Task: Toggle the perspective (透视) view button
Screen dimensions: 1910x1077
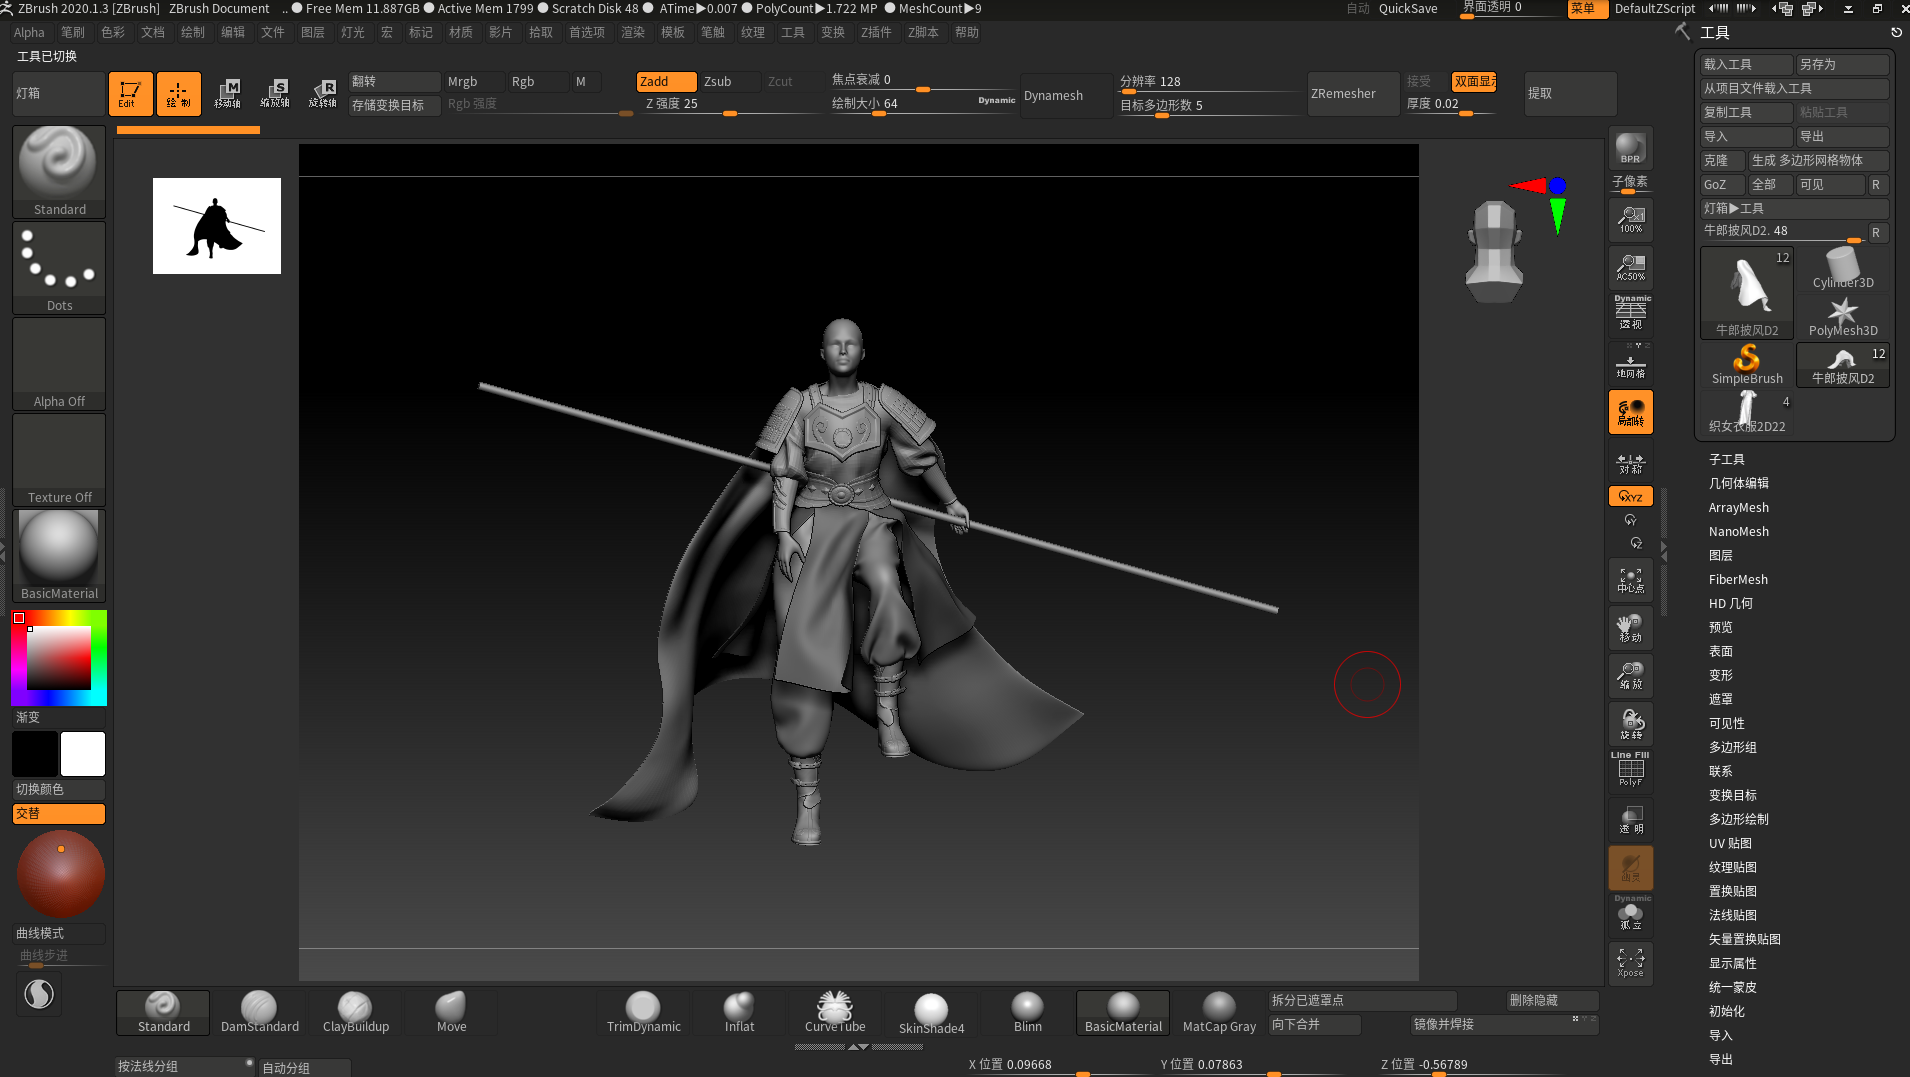Action: pos(1630,314)
